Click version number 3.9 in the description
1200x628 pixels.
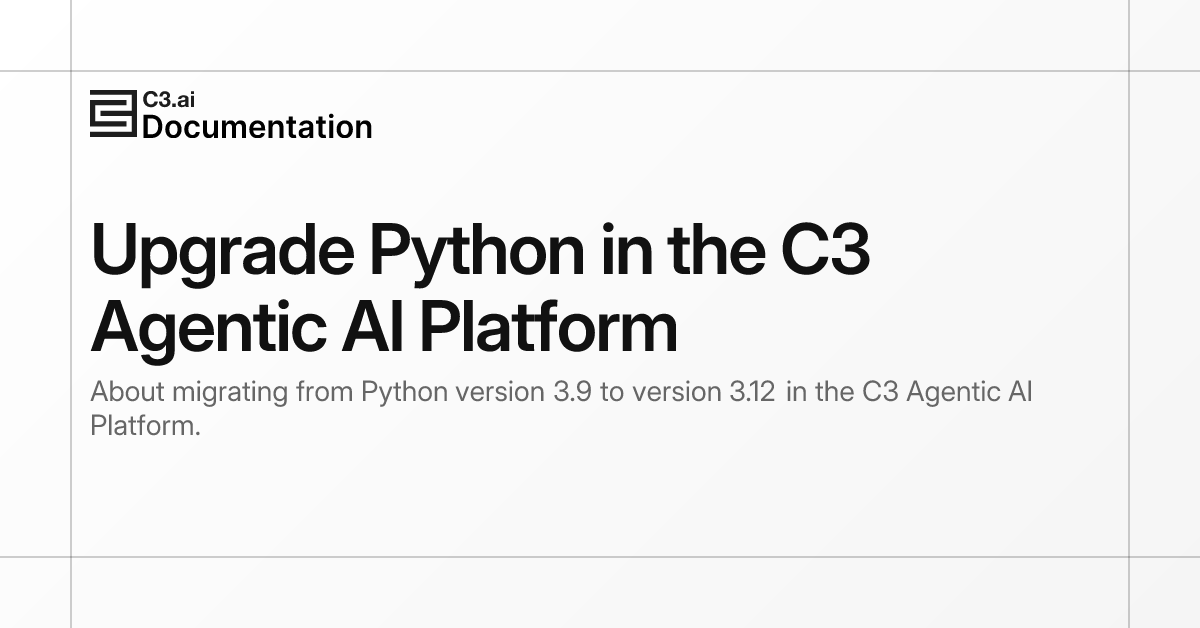click(572, 391)
